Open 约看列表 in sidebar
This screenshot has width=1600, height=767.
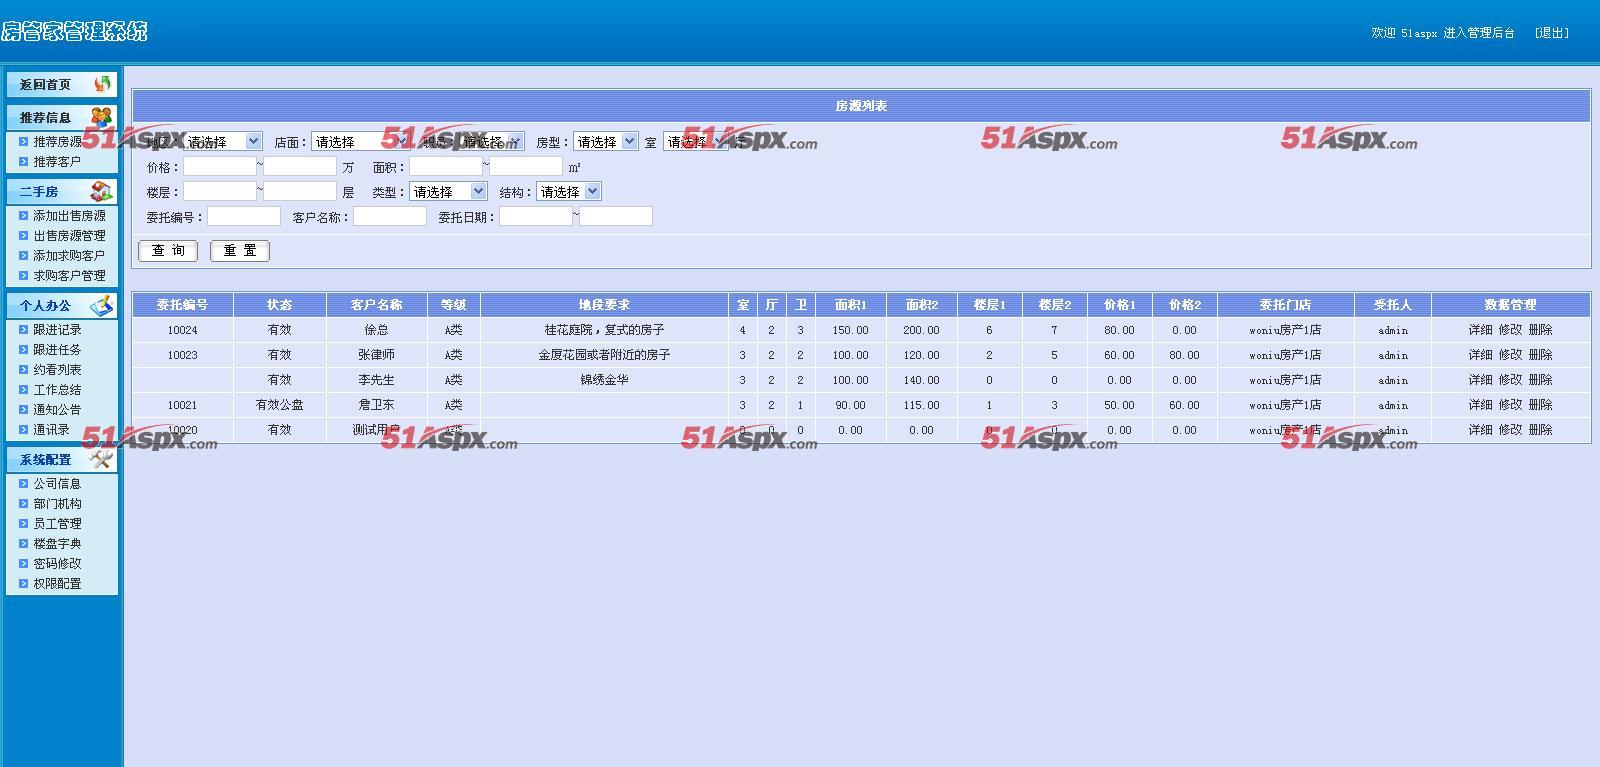57,369
